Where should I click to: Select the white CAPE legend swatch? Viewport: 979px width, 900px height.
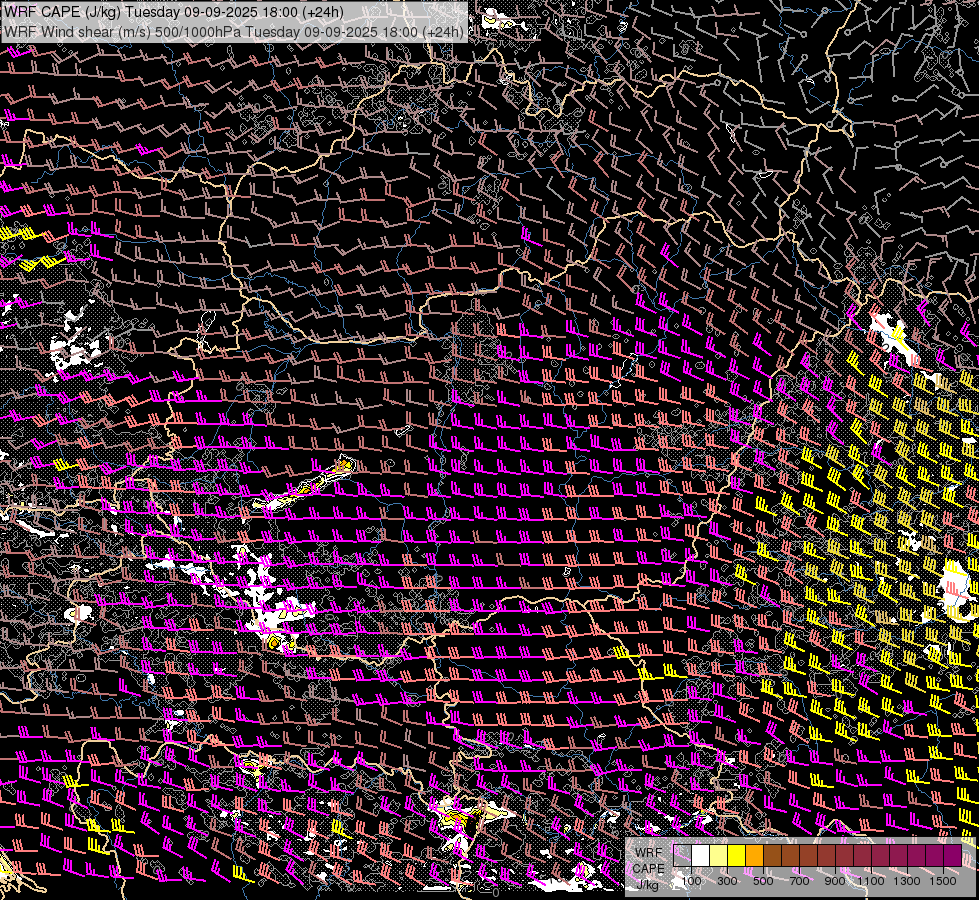click(x=701, y=855)
